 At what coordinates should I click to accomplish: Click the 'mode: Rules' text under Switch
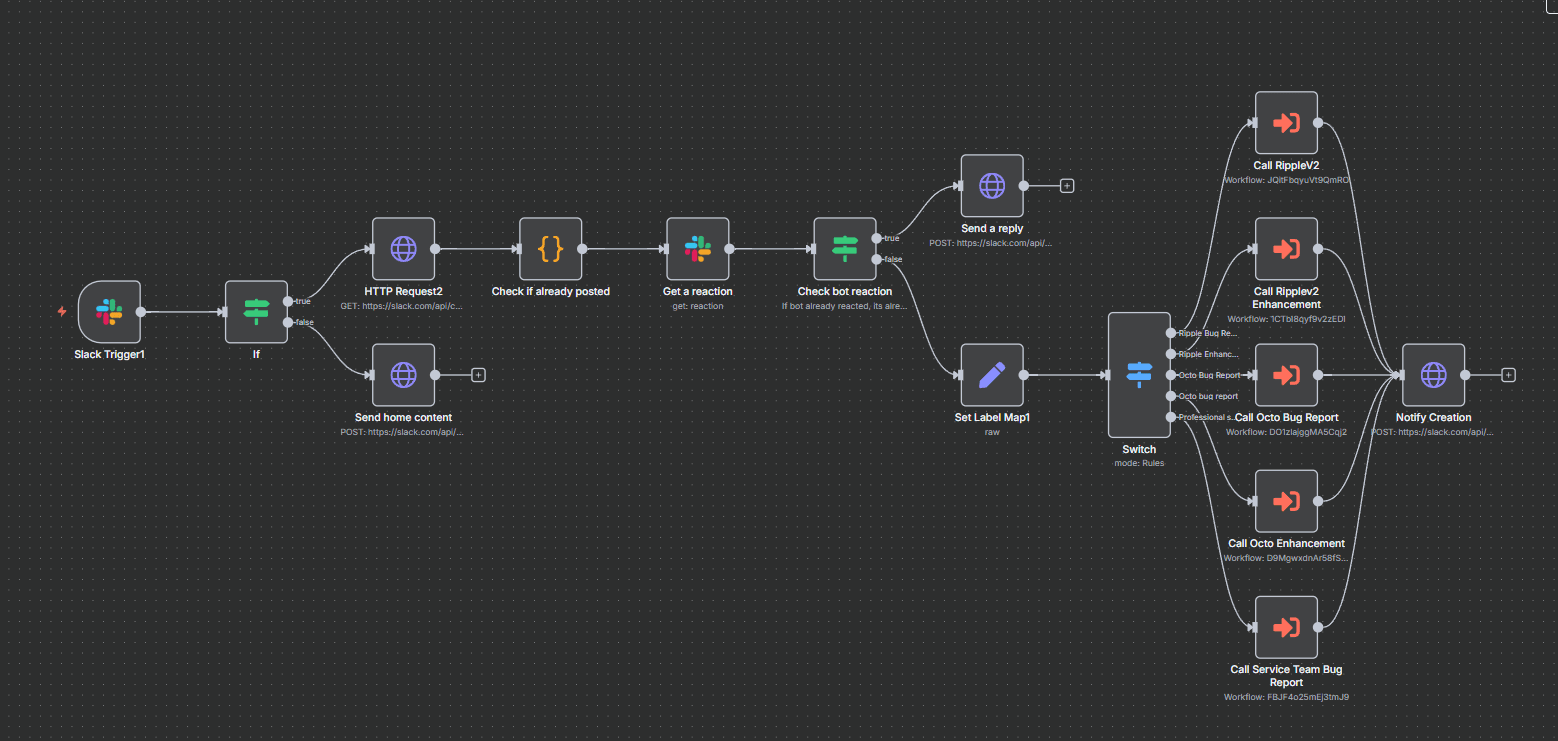1139,463
